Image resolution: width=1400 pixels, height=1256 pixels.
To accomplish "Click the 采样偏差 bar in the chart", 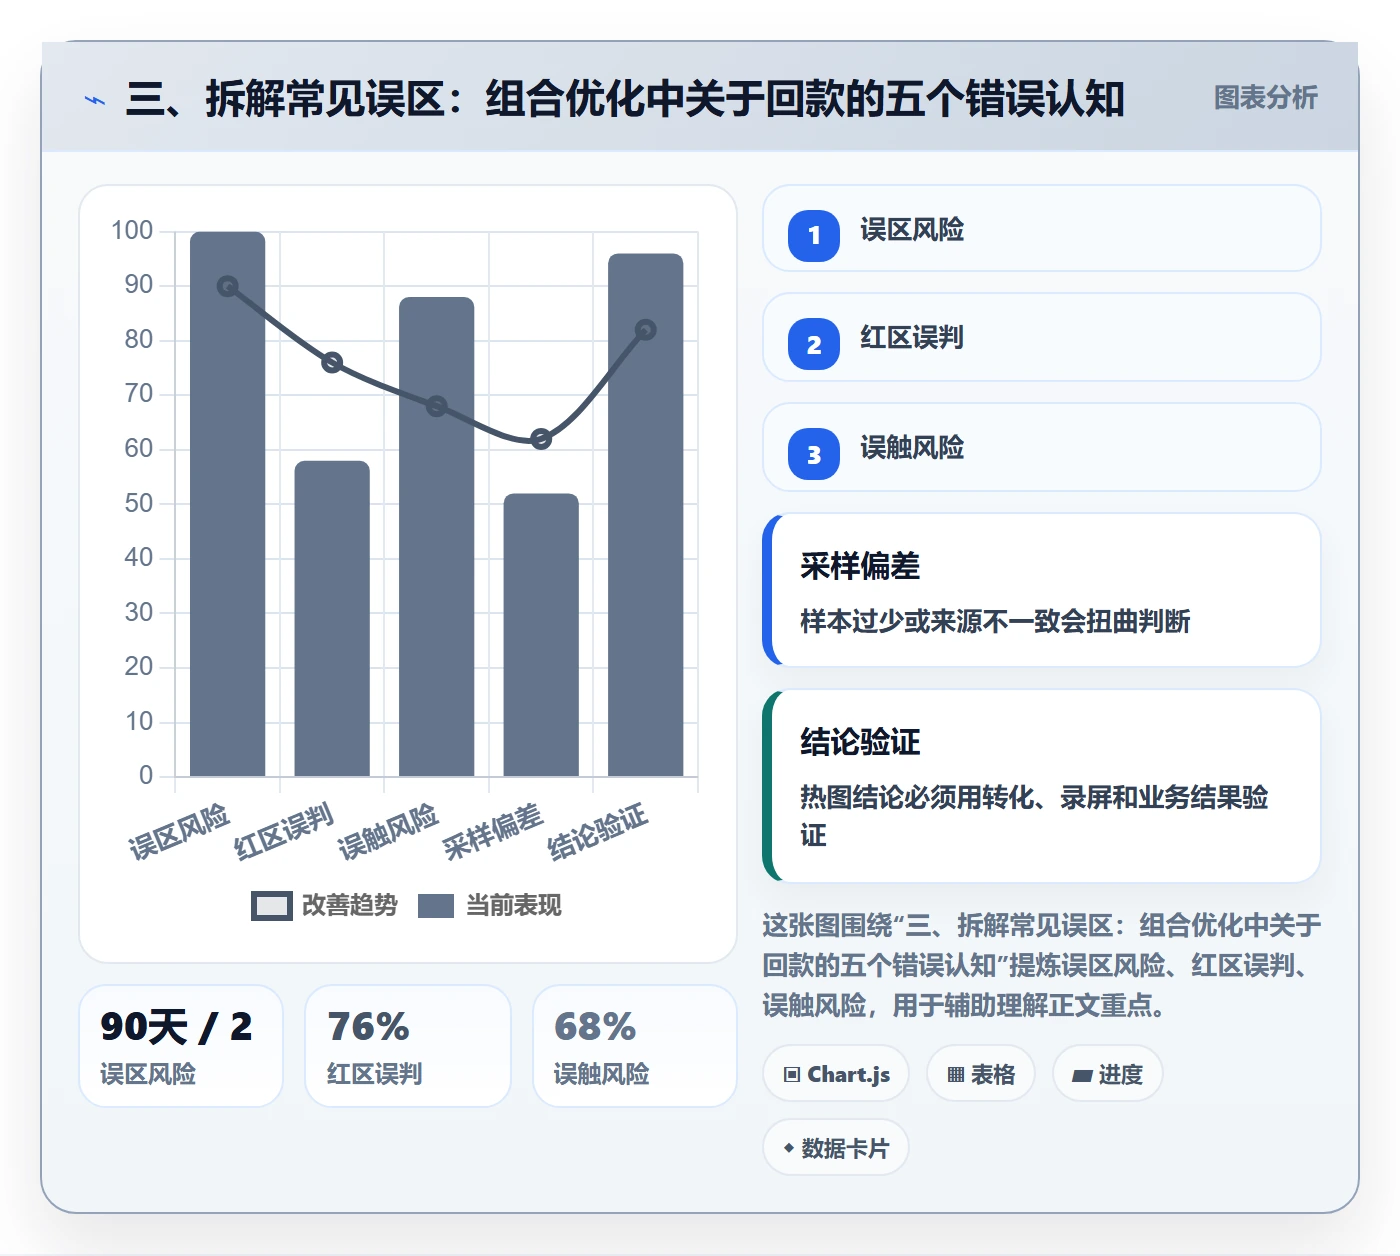I will point(541,635).
